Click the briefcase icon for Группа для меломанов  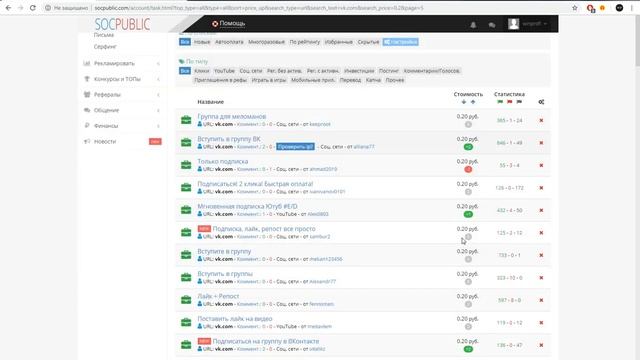pyautogui.click(x=186, y=120)
